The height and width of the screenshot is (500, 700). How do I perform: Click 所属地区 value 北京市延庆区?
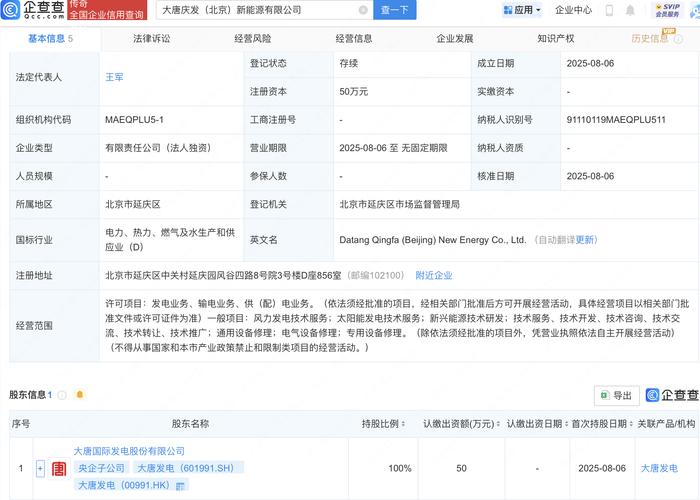[133, 204]
